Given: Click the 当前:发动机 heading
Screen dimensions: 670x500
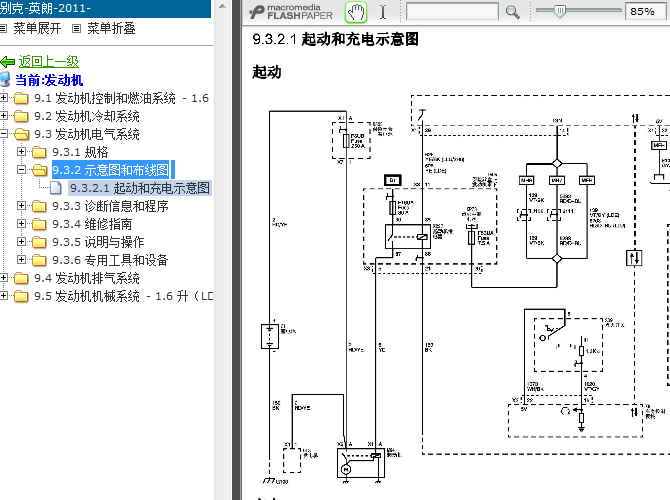Looking at the screenshot, I should pyautogui.click(x=49, y=80).
